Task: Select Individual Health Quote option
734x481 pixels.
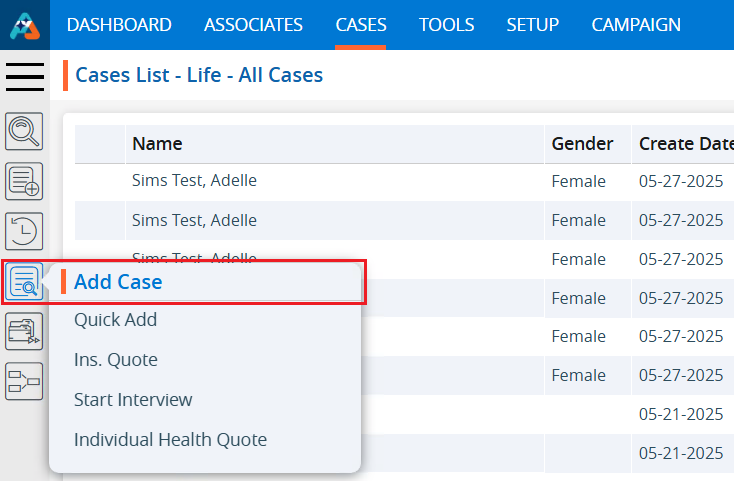Action: 170,439
